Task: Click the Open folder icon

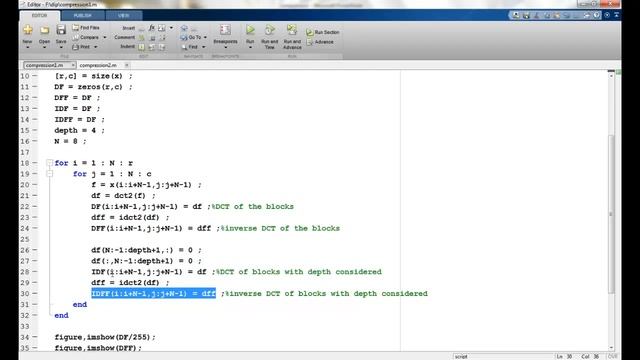Action: pyautogui.click(x=44, y=30)
